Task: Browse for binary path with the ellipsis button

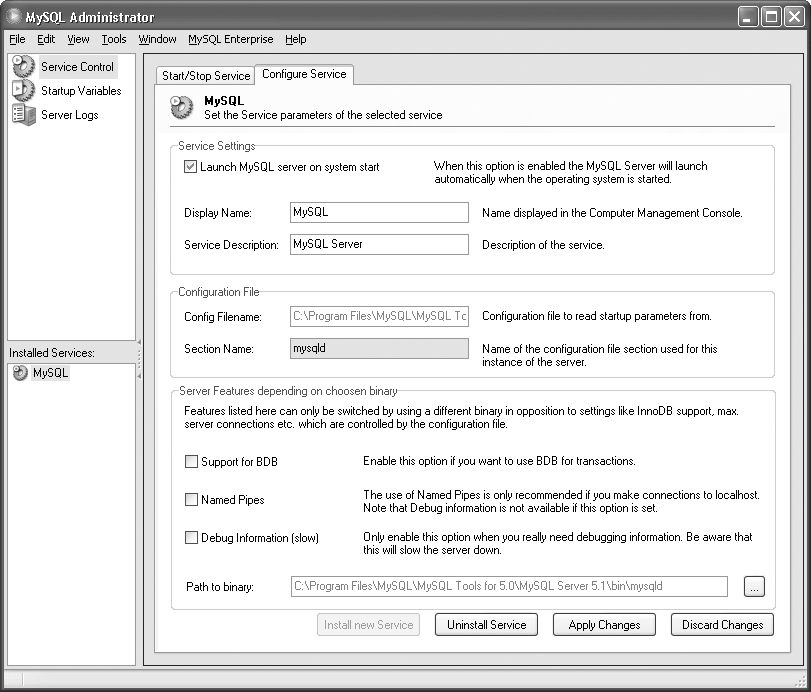Action: click(755, 587)
